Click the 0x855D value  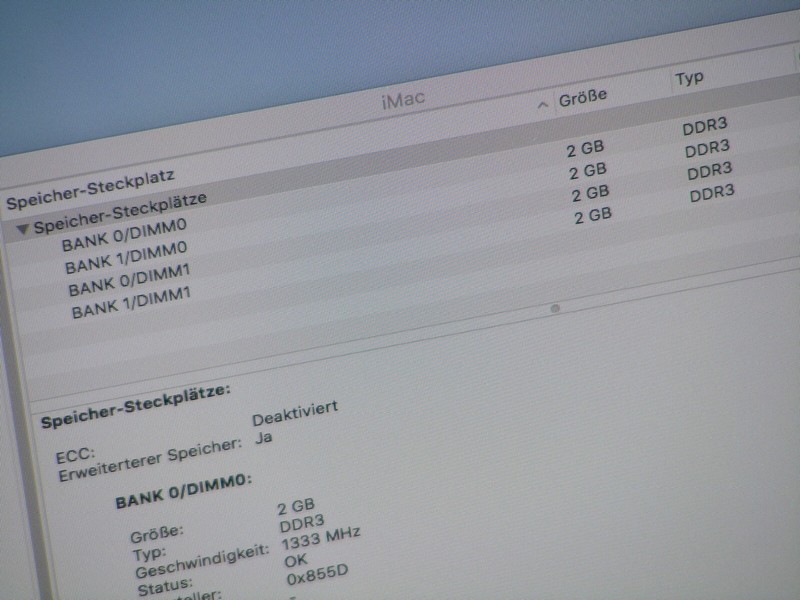tap(317, 576)
